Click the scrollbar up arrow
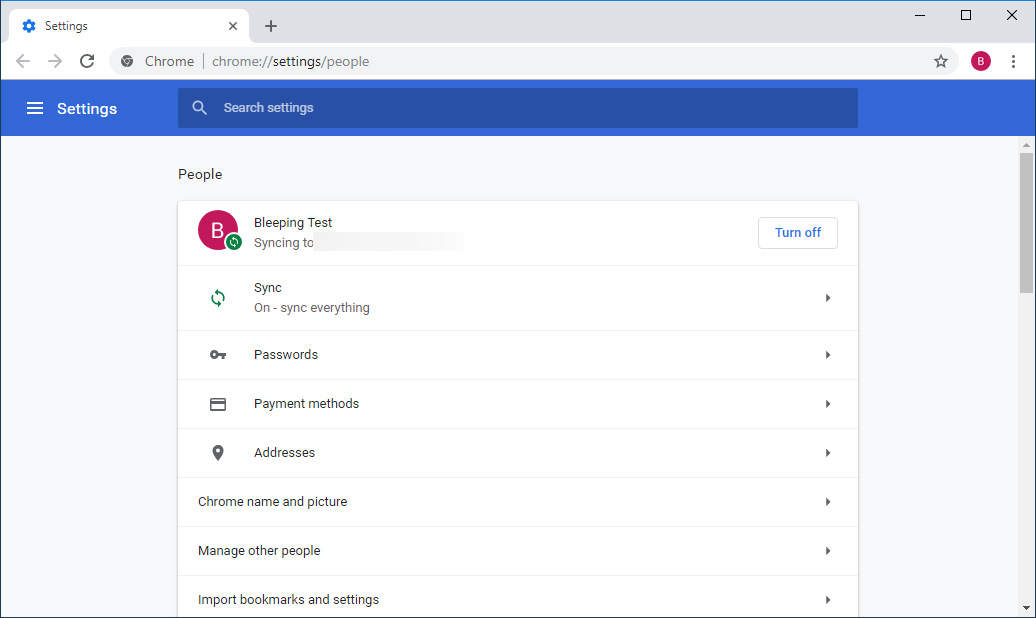 point(1026,145)
